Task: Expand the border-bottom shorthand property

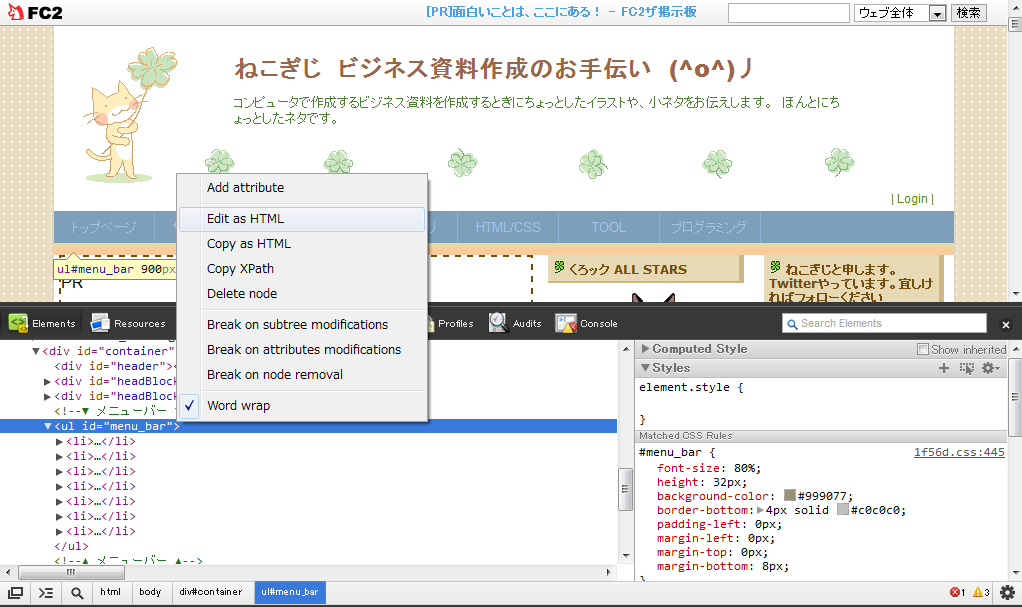Action: (x=760, y=510)
